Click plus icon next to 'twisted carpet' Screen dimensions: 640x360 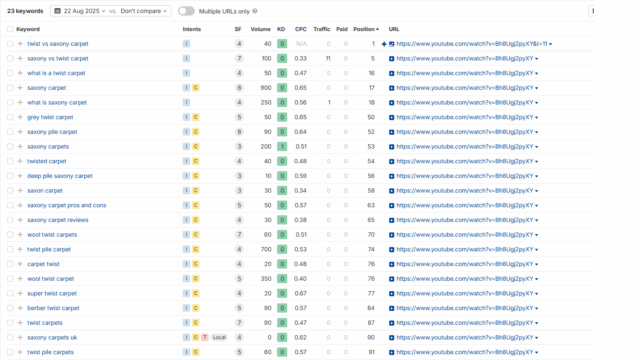(20, 161)
